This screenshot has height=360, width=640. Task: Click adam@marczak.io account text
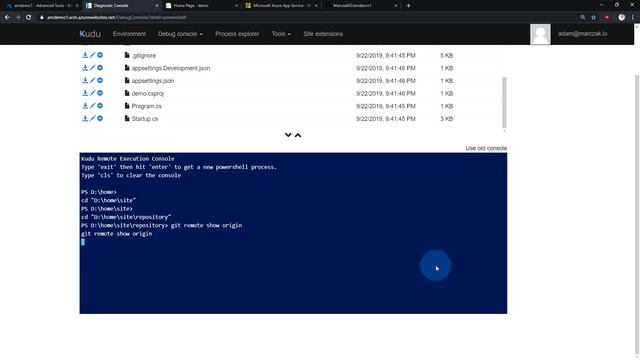click(x=582, y=34)
